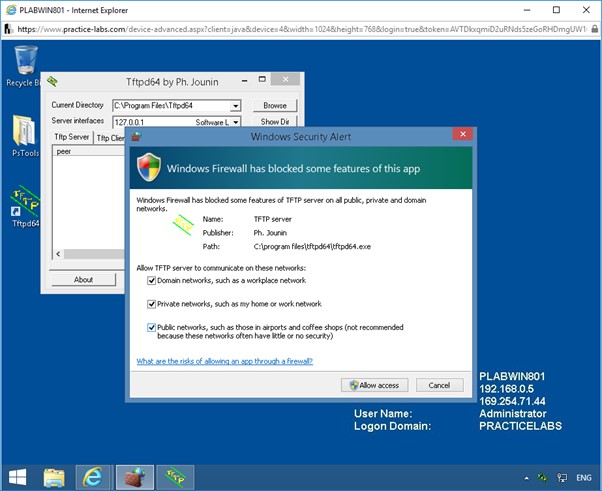Click the Allow access button
This screenshot has width=602, height=491.
374,385
